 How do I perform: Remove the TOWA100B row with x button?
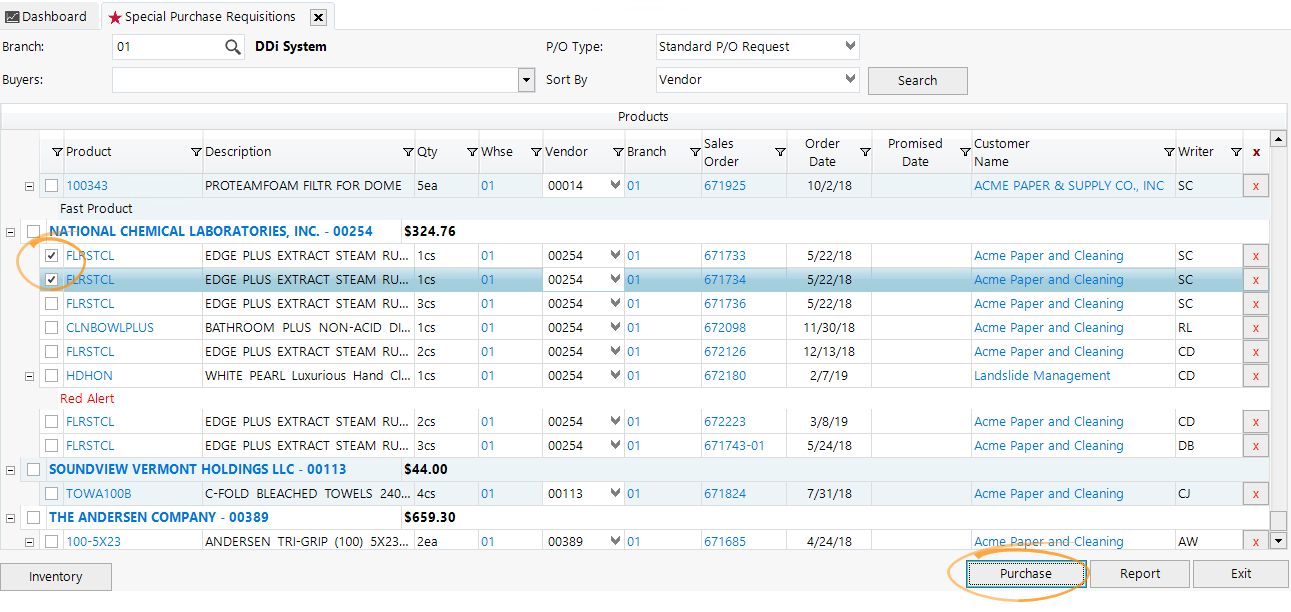(1255, 494)
